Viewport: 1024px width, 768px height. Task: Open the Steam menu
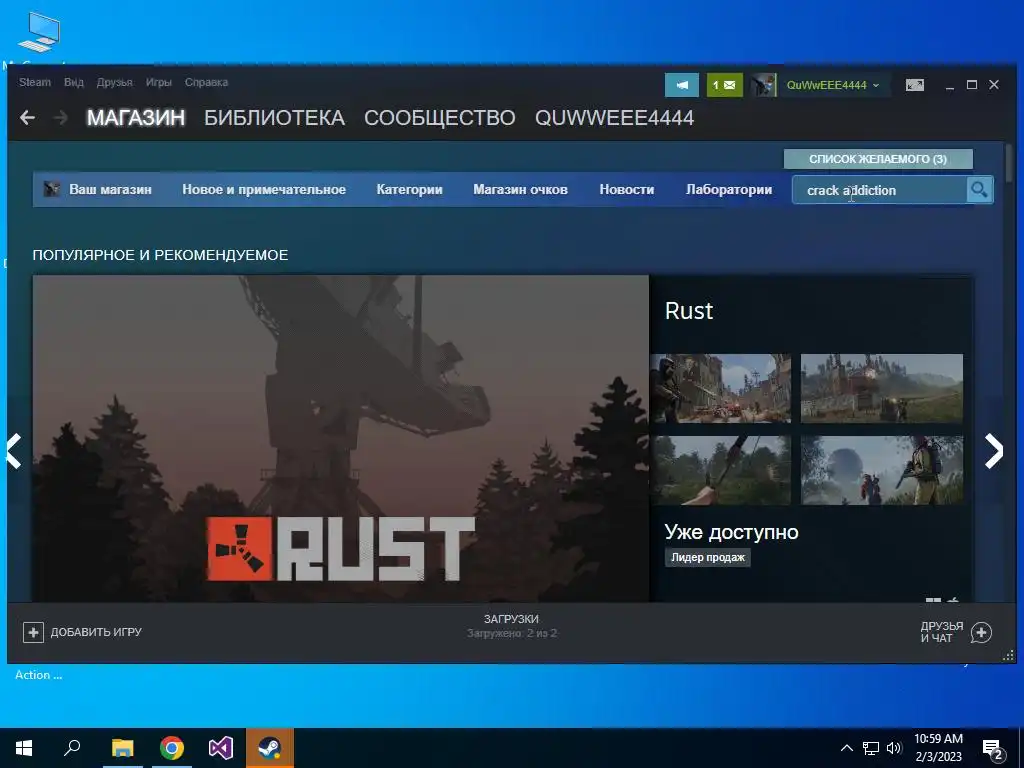(35, 82)
